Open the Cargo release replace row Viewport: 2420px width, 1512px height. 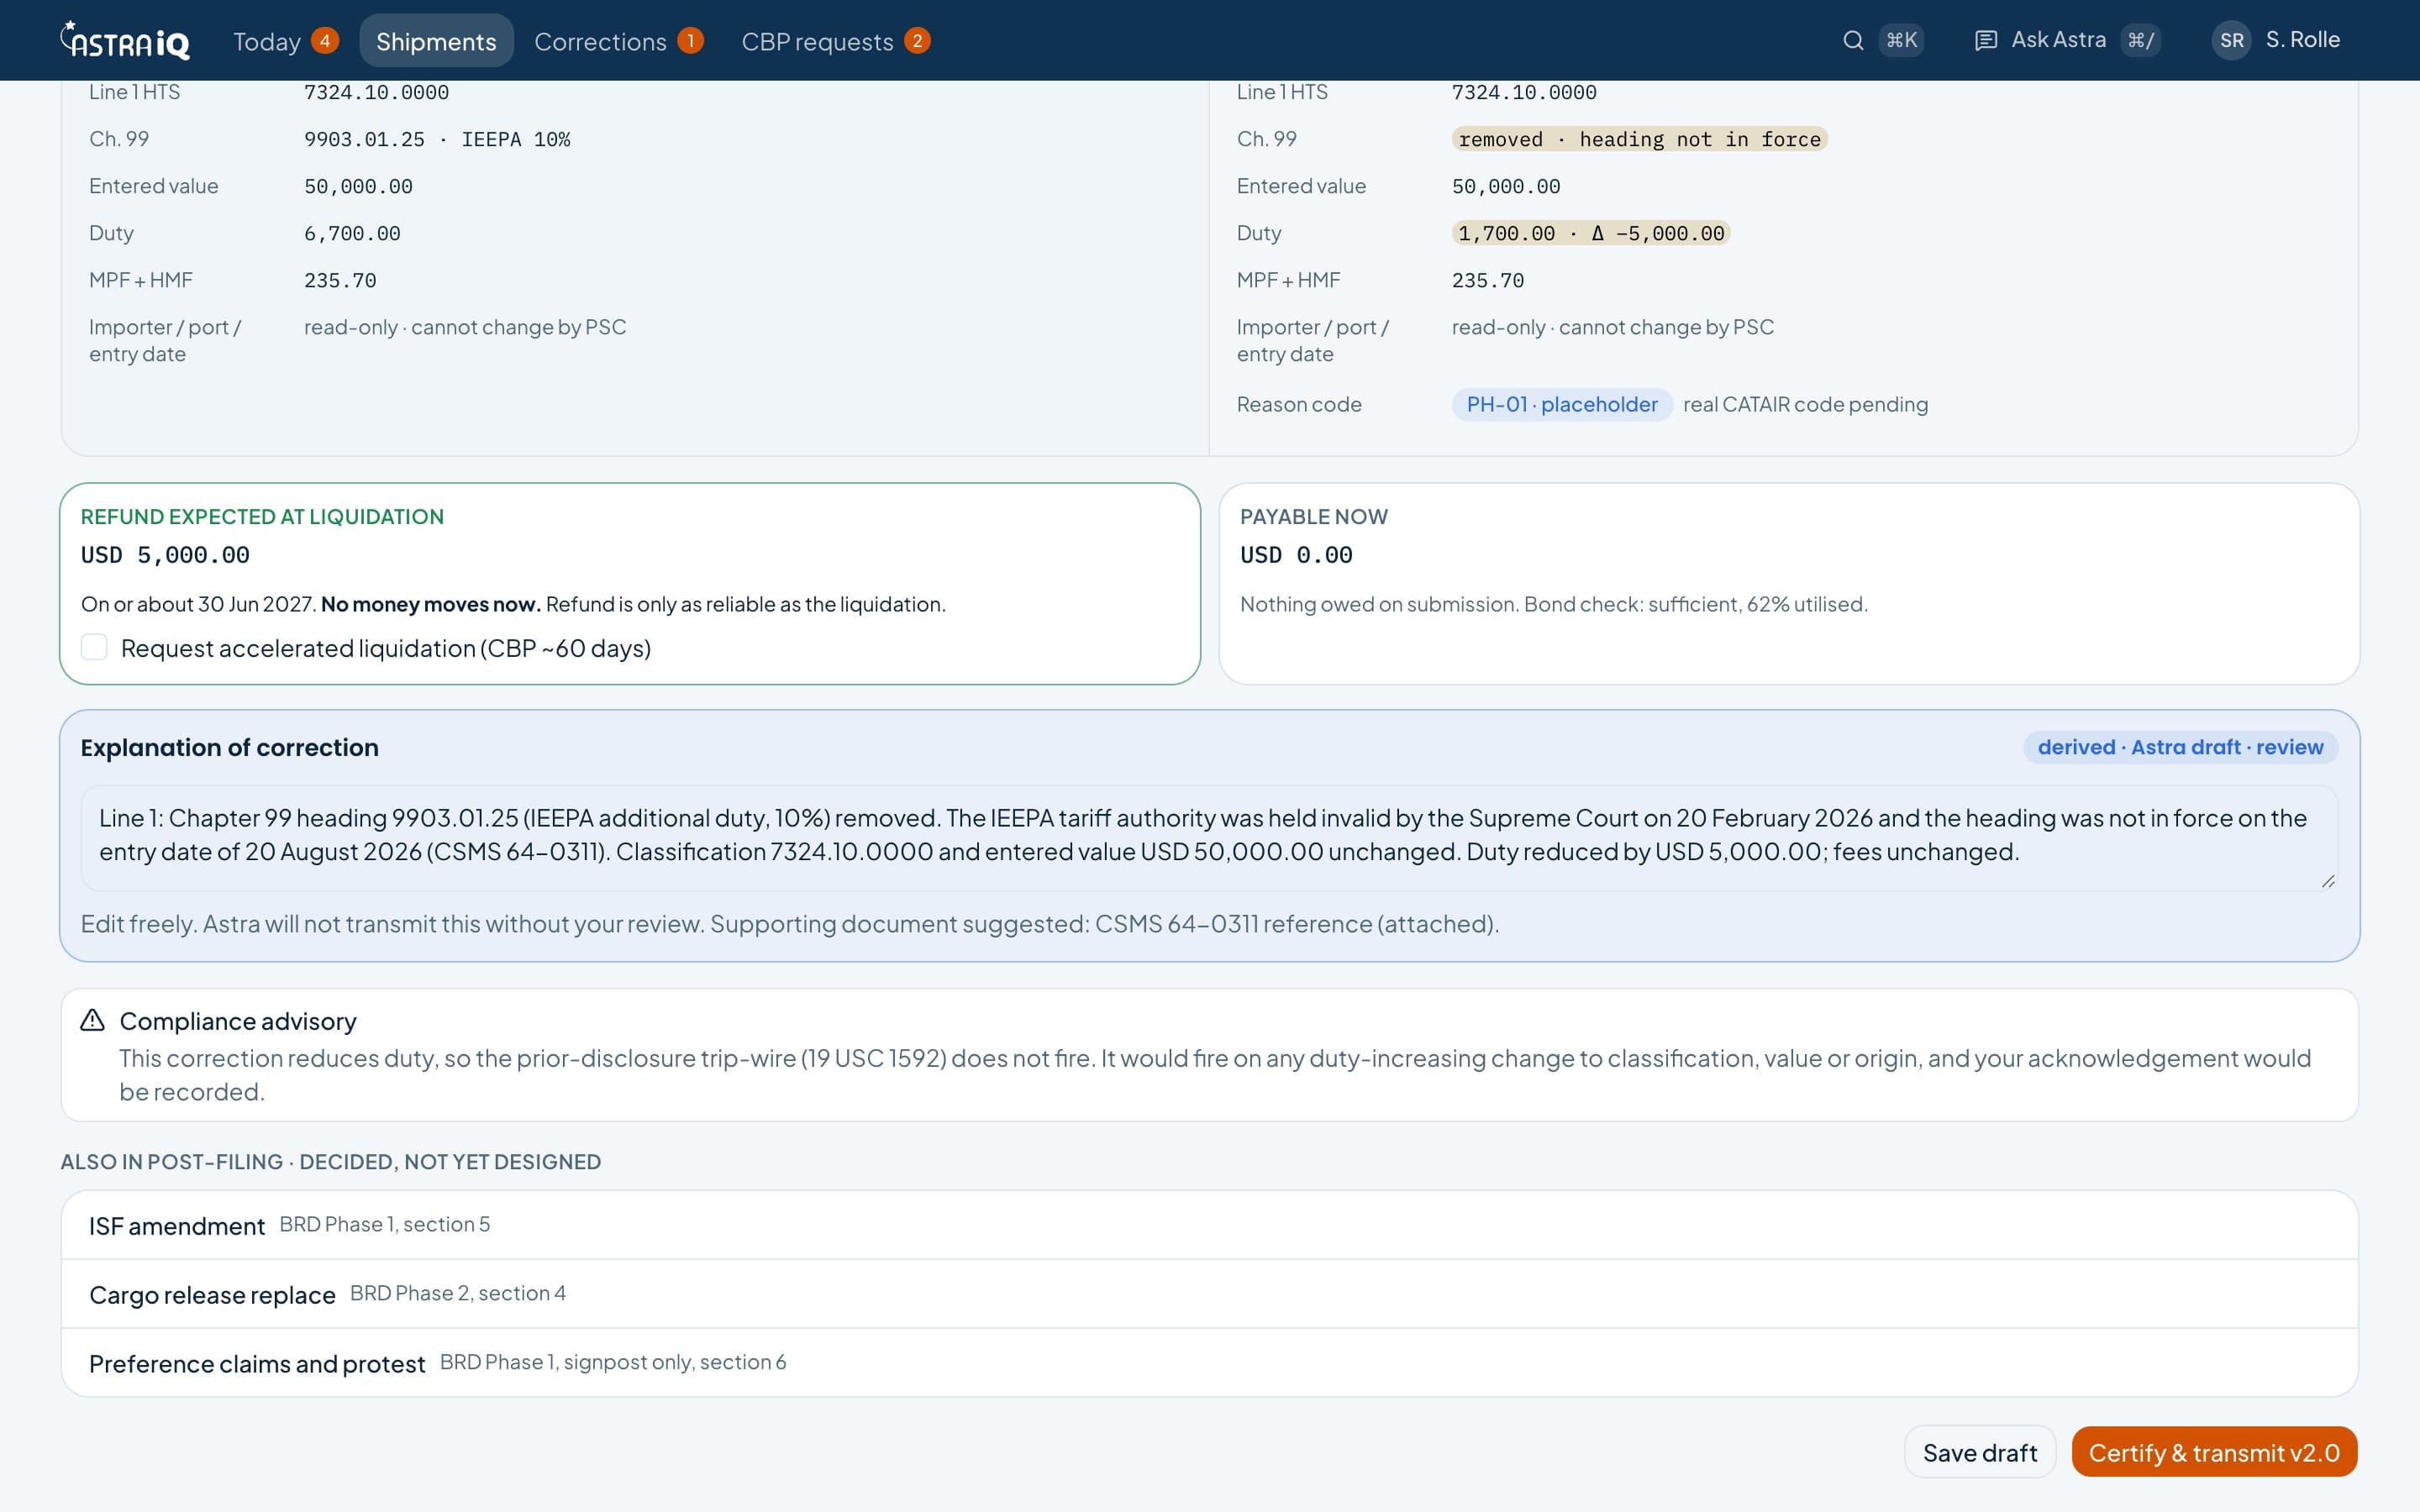click(1209, 1293)
